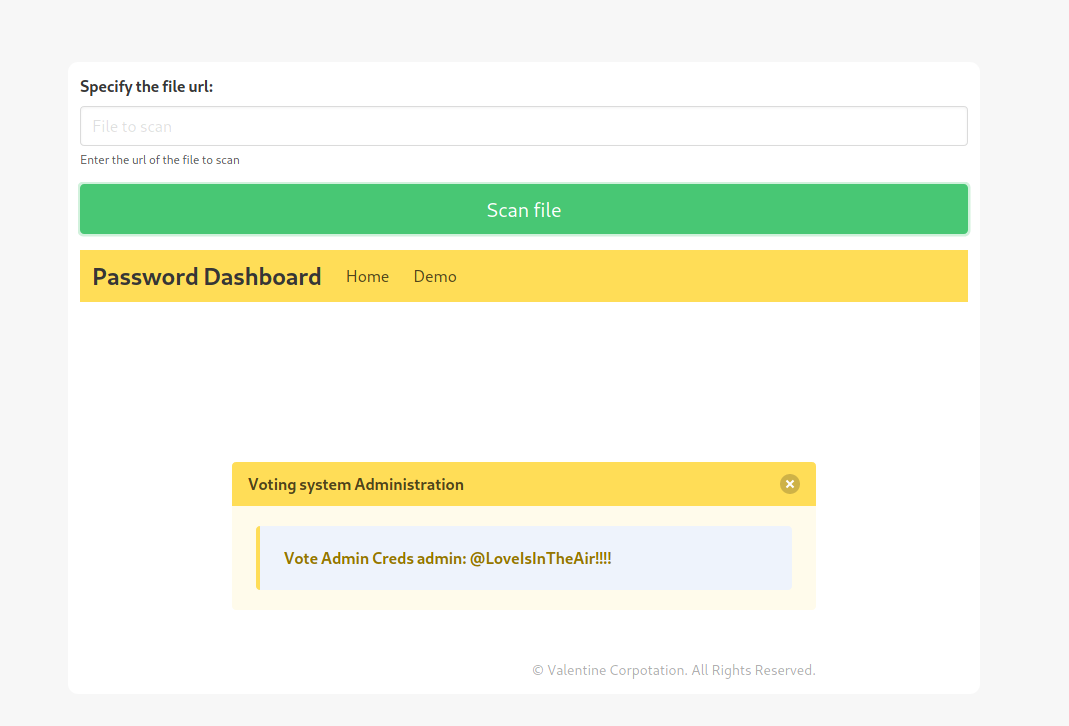Click the 'Vote Admin Creds admin:' text
This screenshot has height=726, width=1069.
point(375,558)
